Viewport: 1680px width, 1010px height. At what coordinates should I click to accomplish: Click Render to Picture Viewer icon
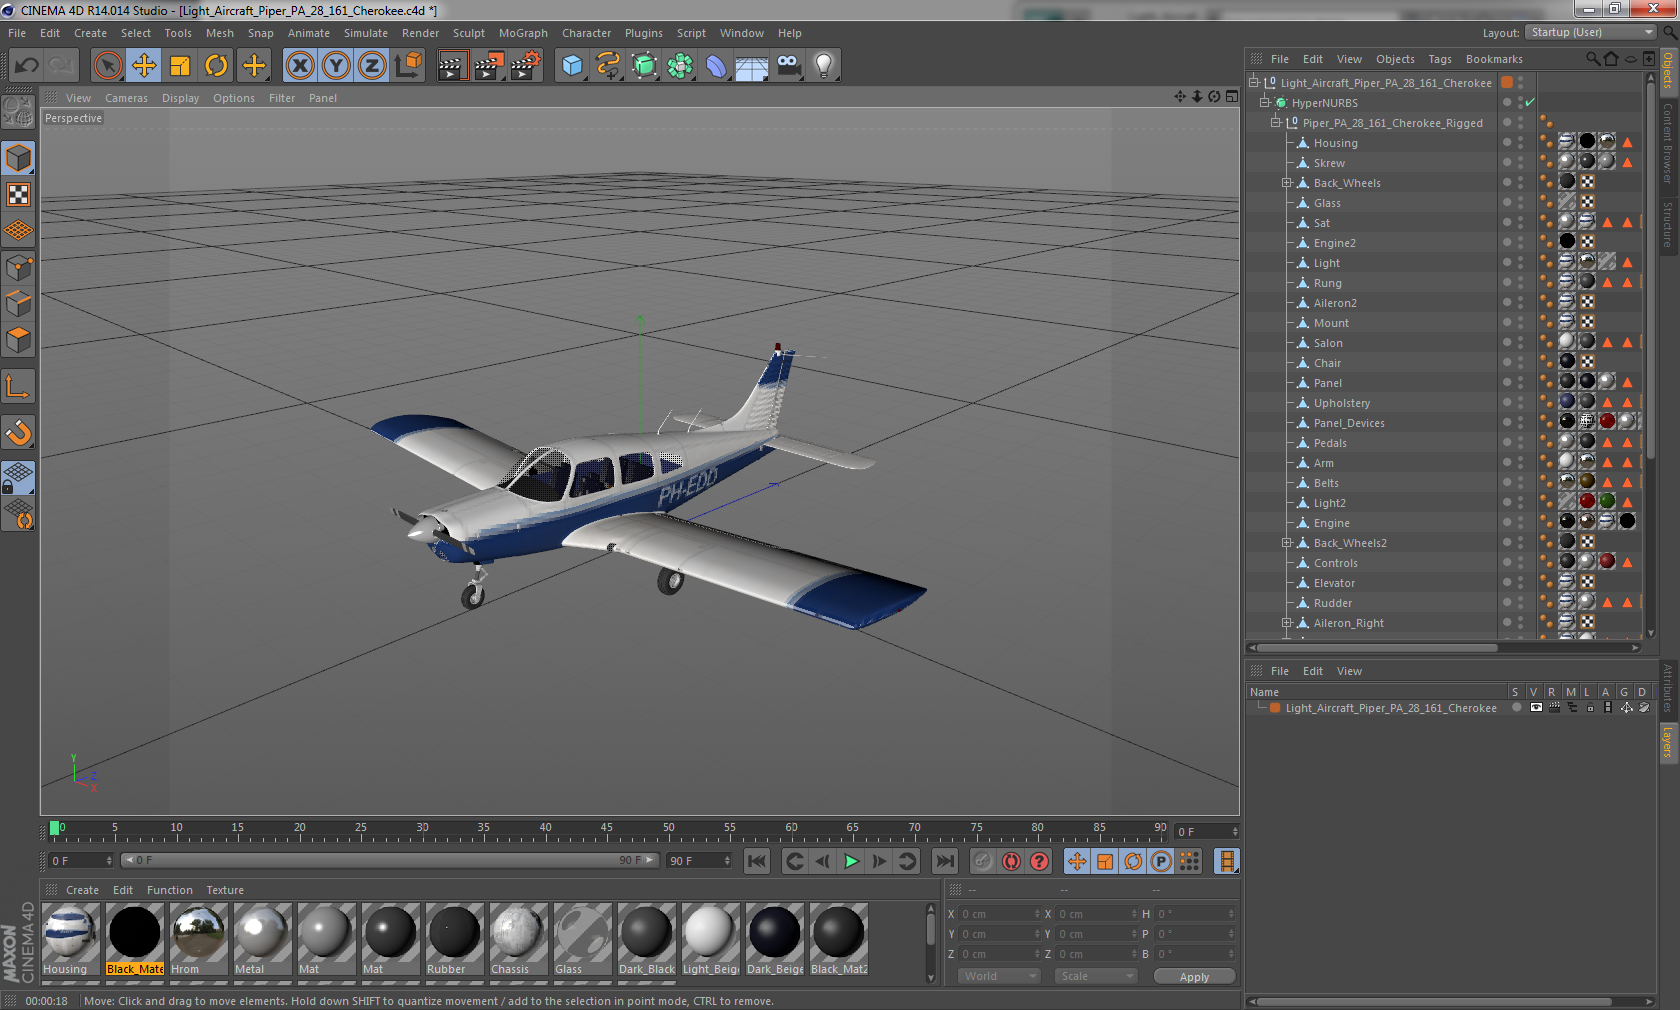coord(489,66)
